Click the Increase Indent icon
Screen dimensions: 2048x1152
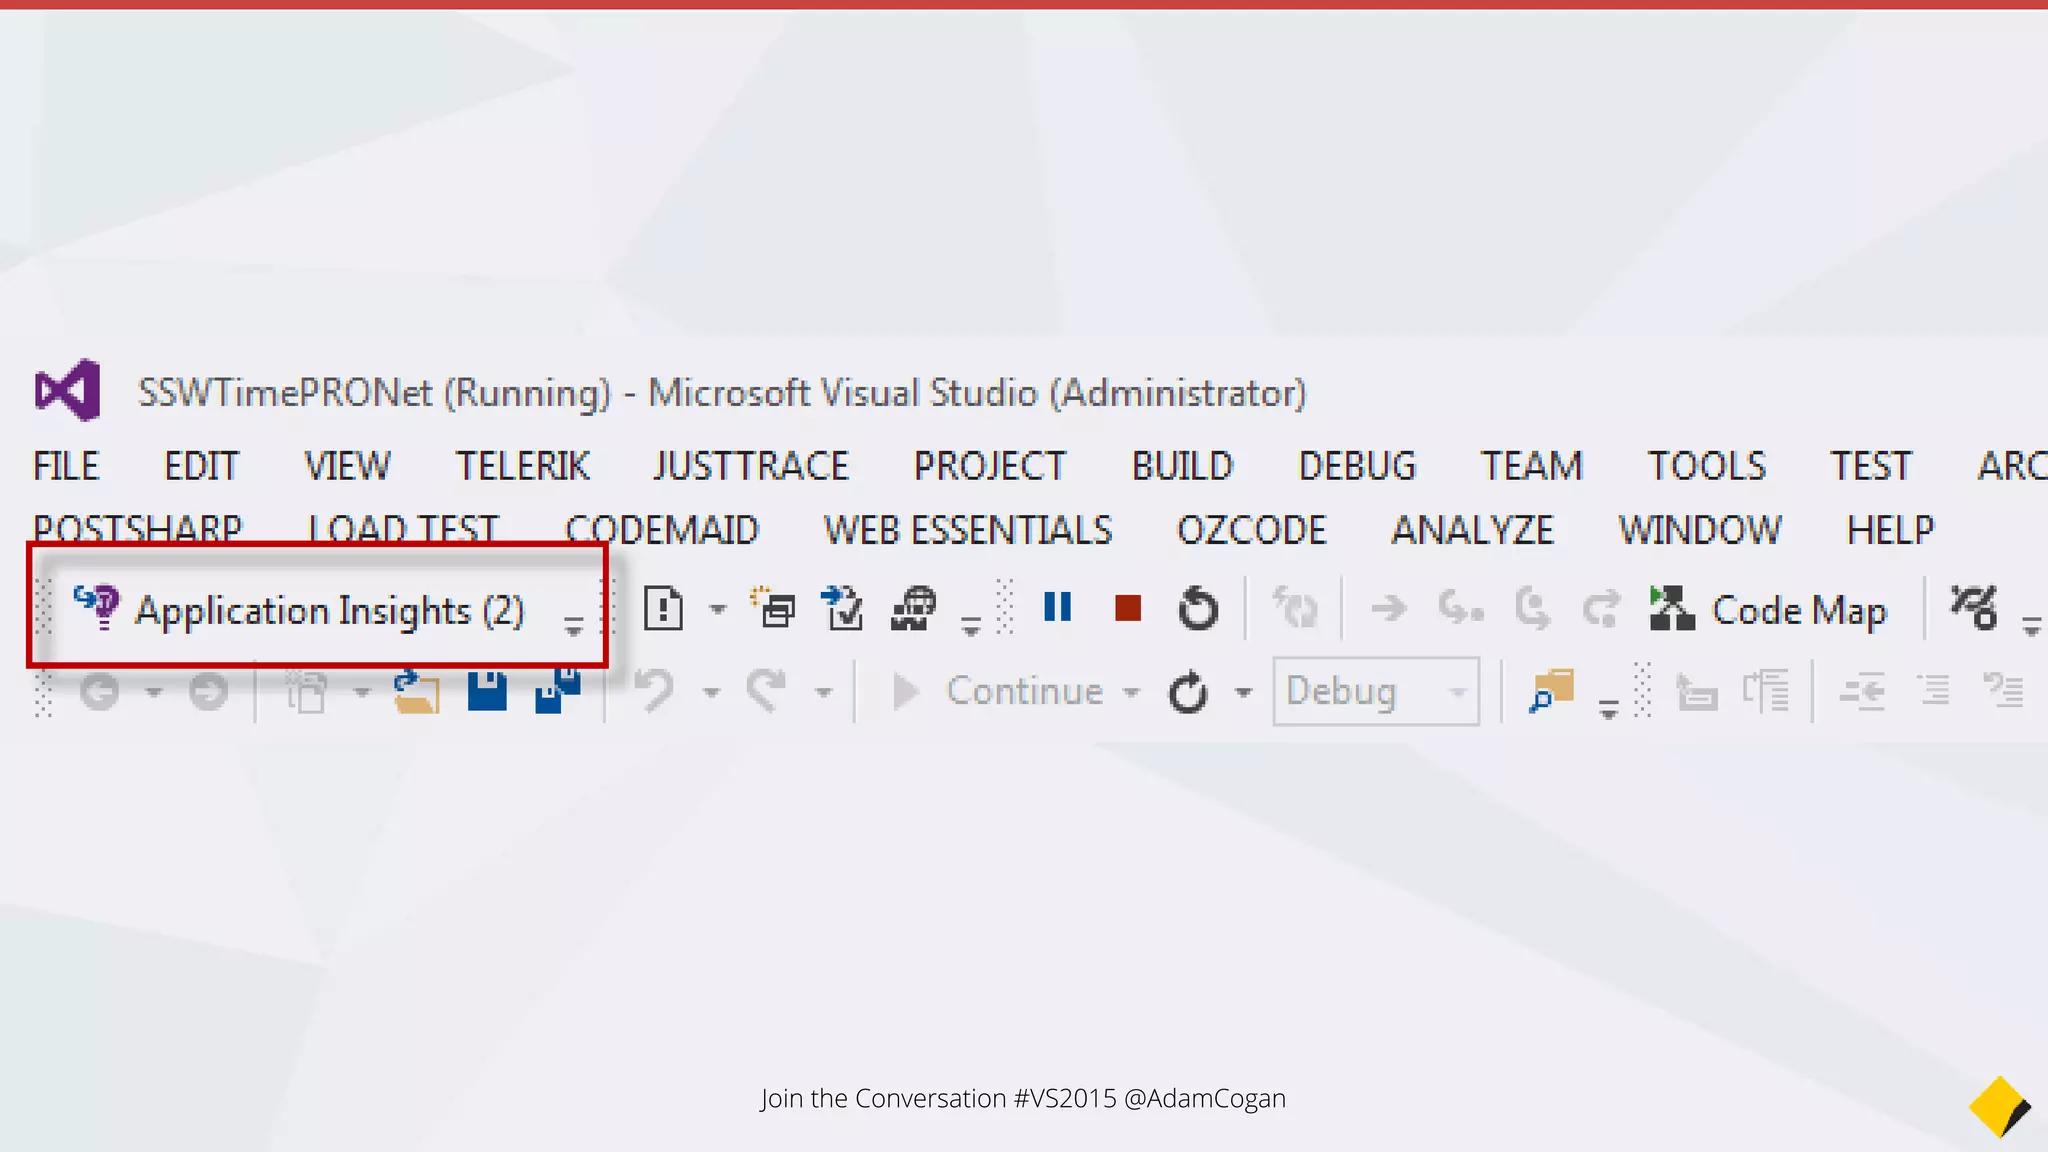[1935, 691]
